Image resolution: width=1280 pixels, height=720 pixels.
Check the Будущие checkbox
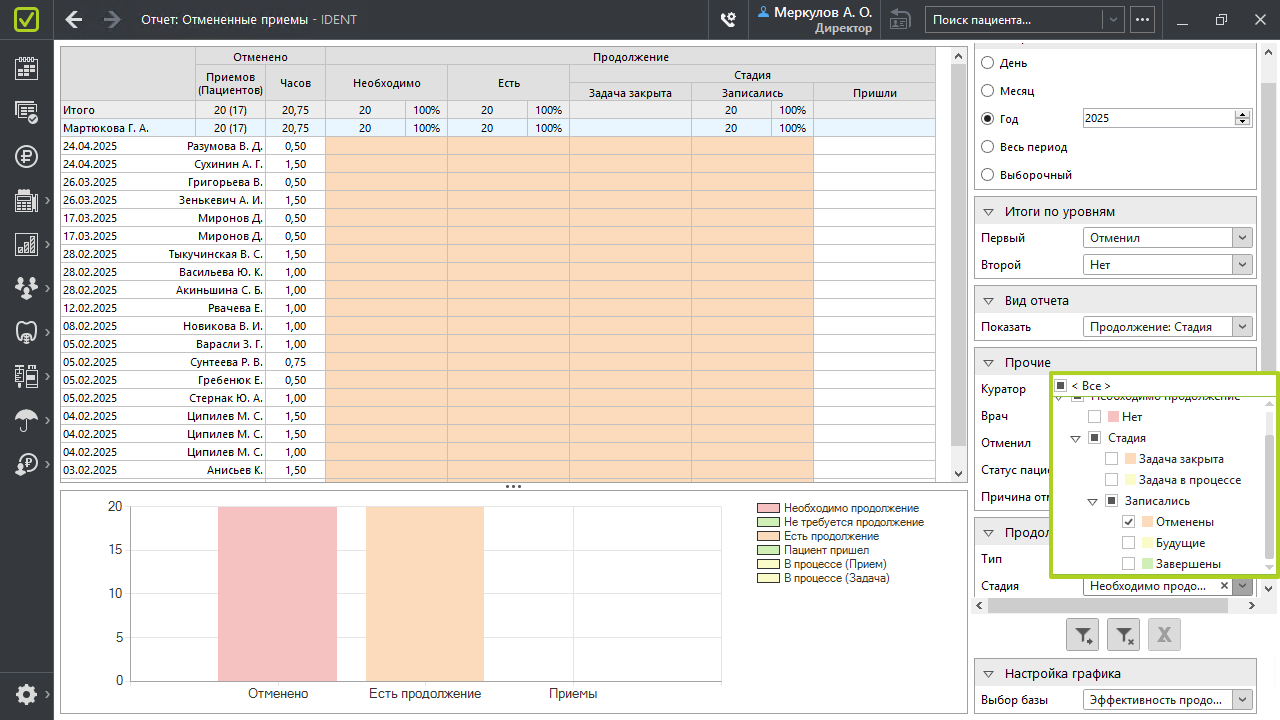(1129, 543)
